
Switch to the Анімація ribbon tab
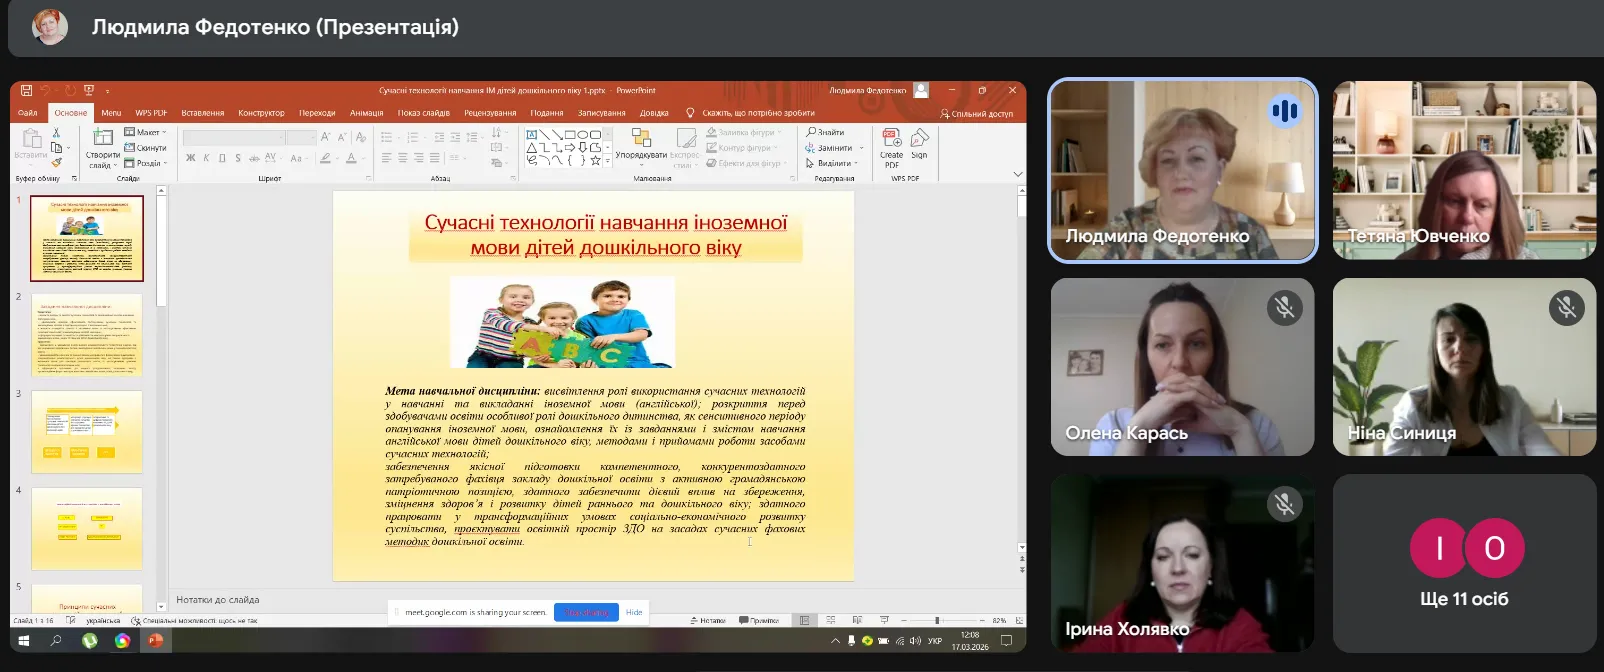366,113
